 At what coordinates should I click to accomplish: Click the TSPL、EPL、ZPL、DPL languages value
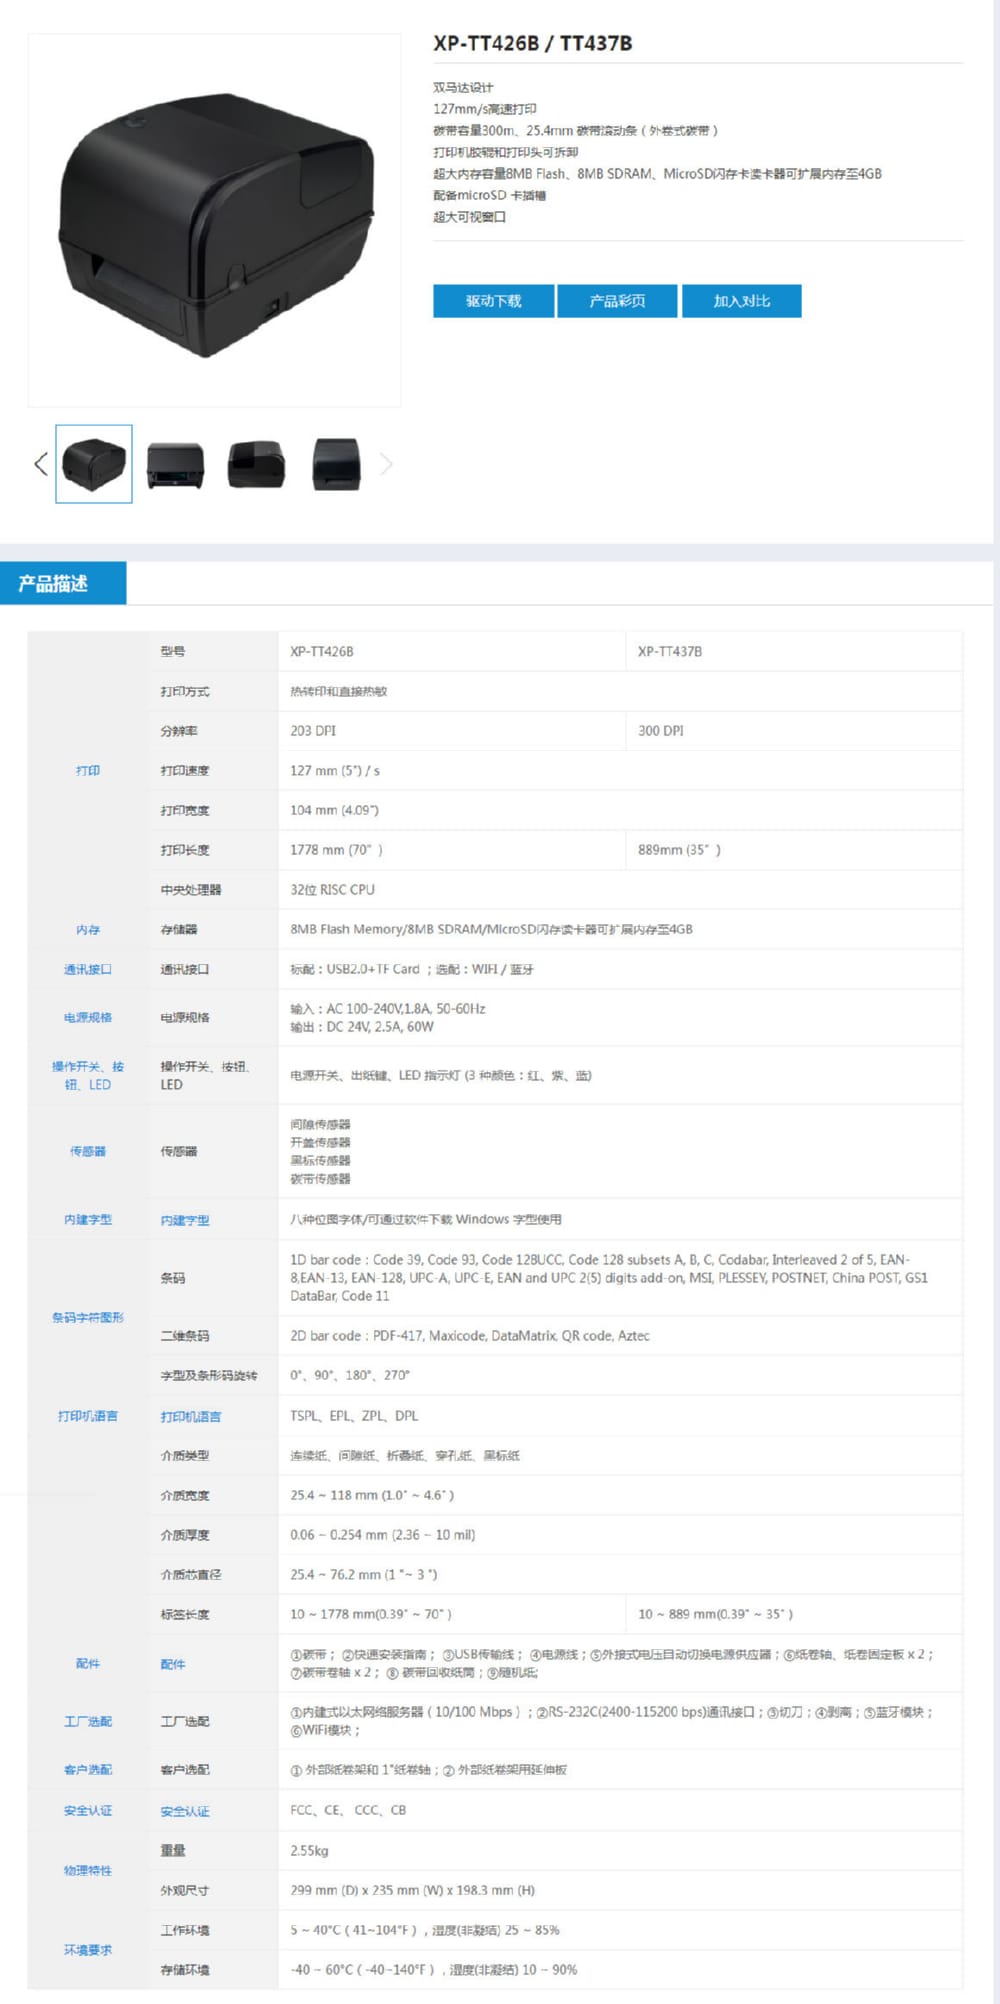pyautogui.click(x=354, y=1416)
